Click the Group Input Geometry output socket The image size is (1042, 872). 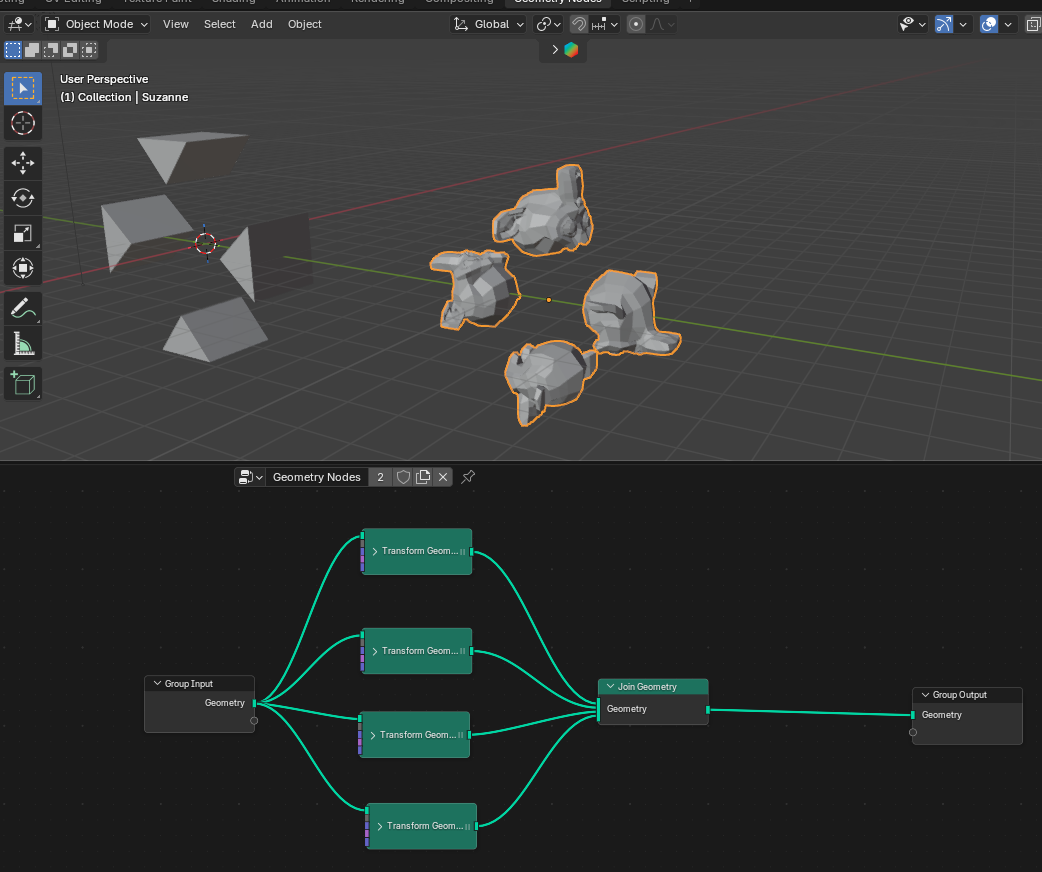[255, 703]
